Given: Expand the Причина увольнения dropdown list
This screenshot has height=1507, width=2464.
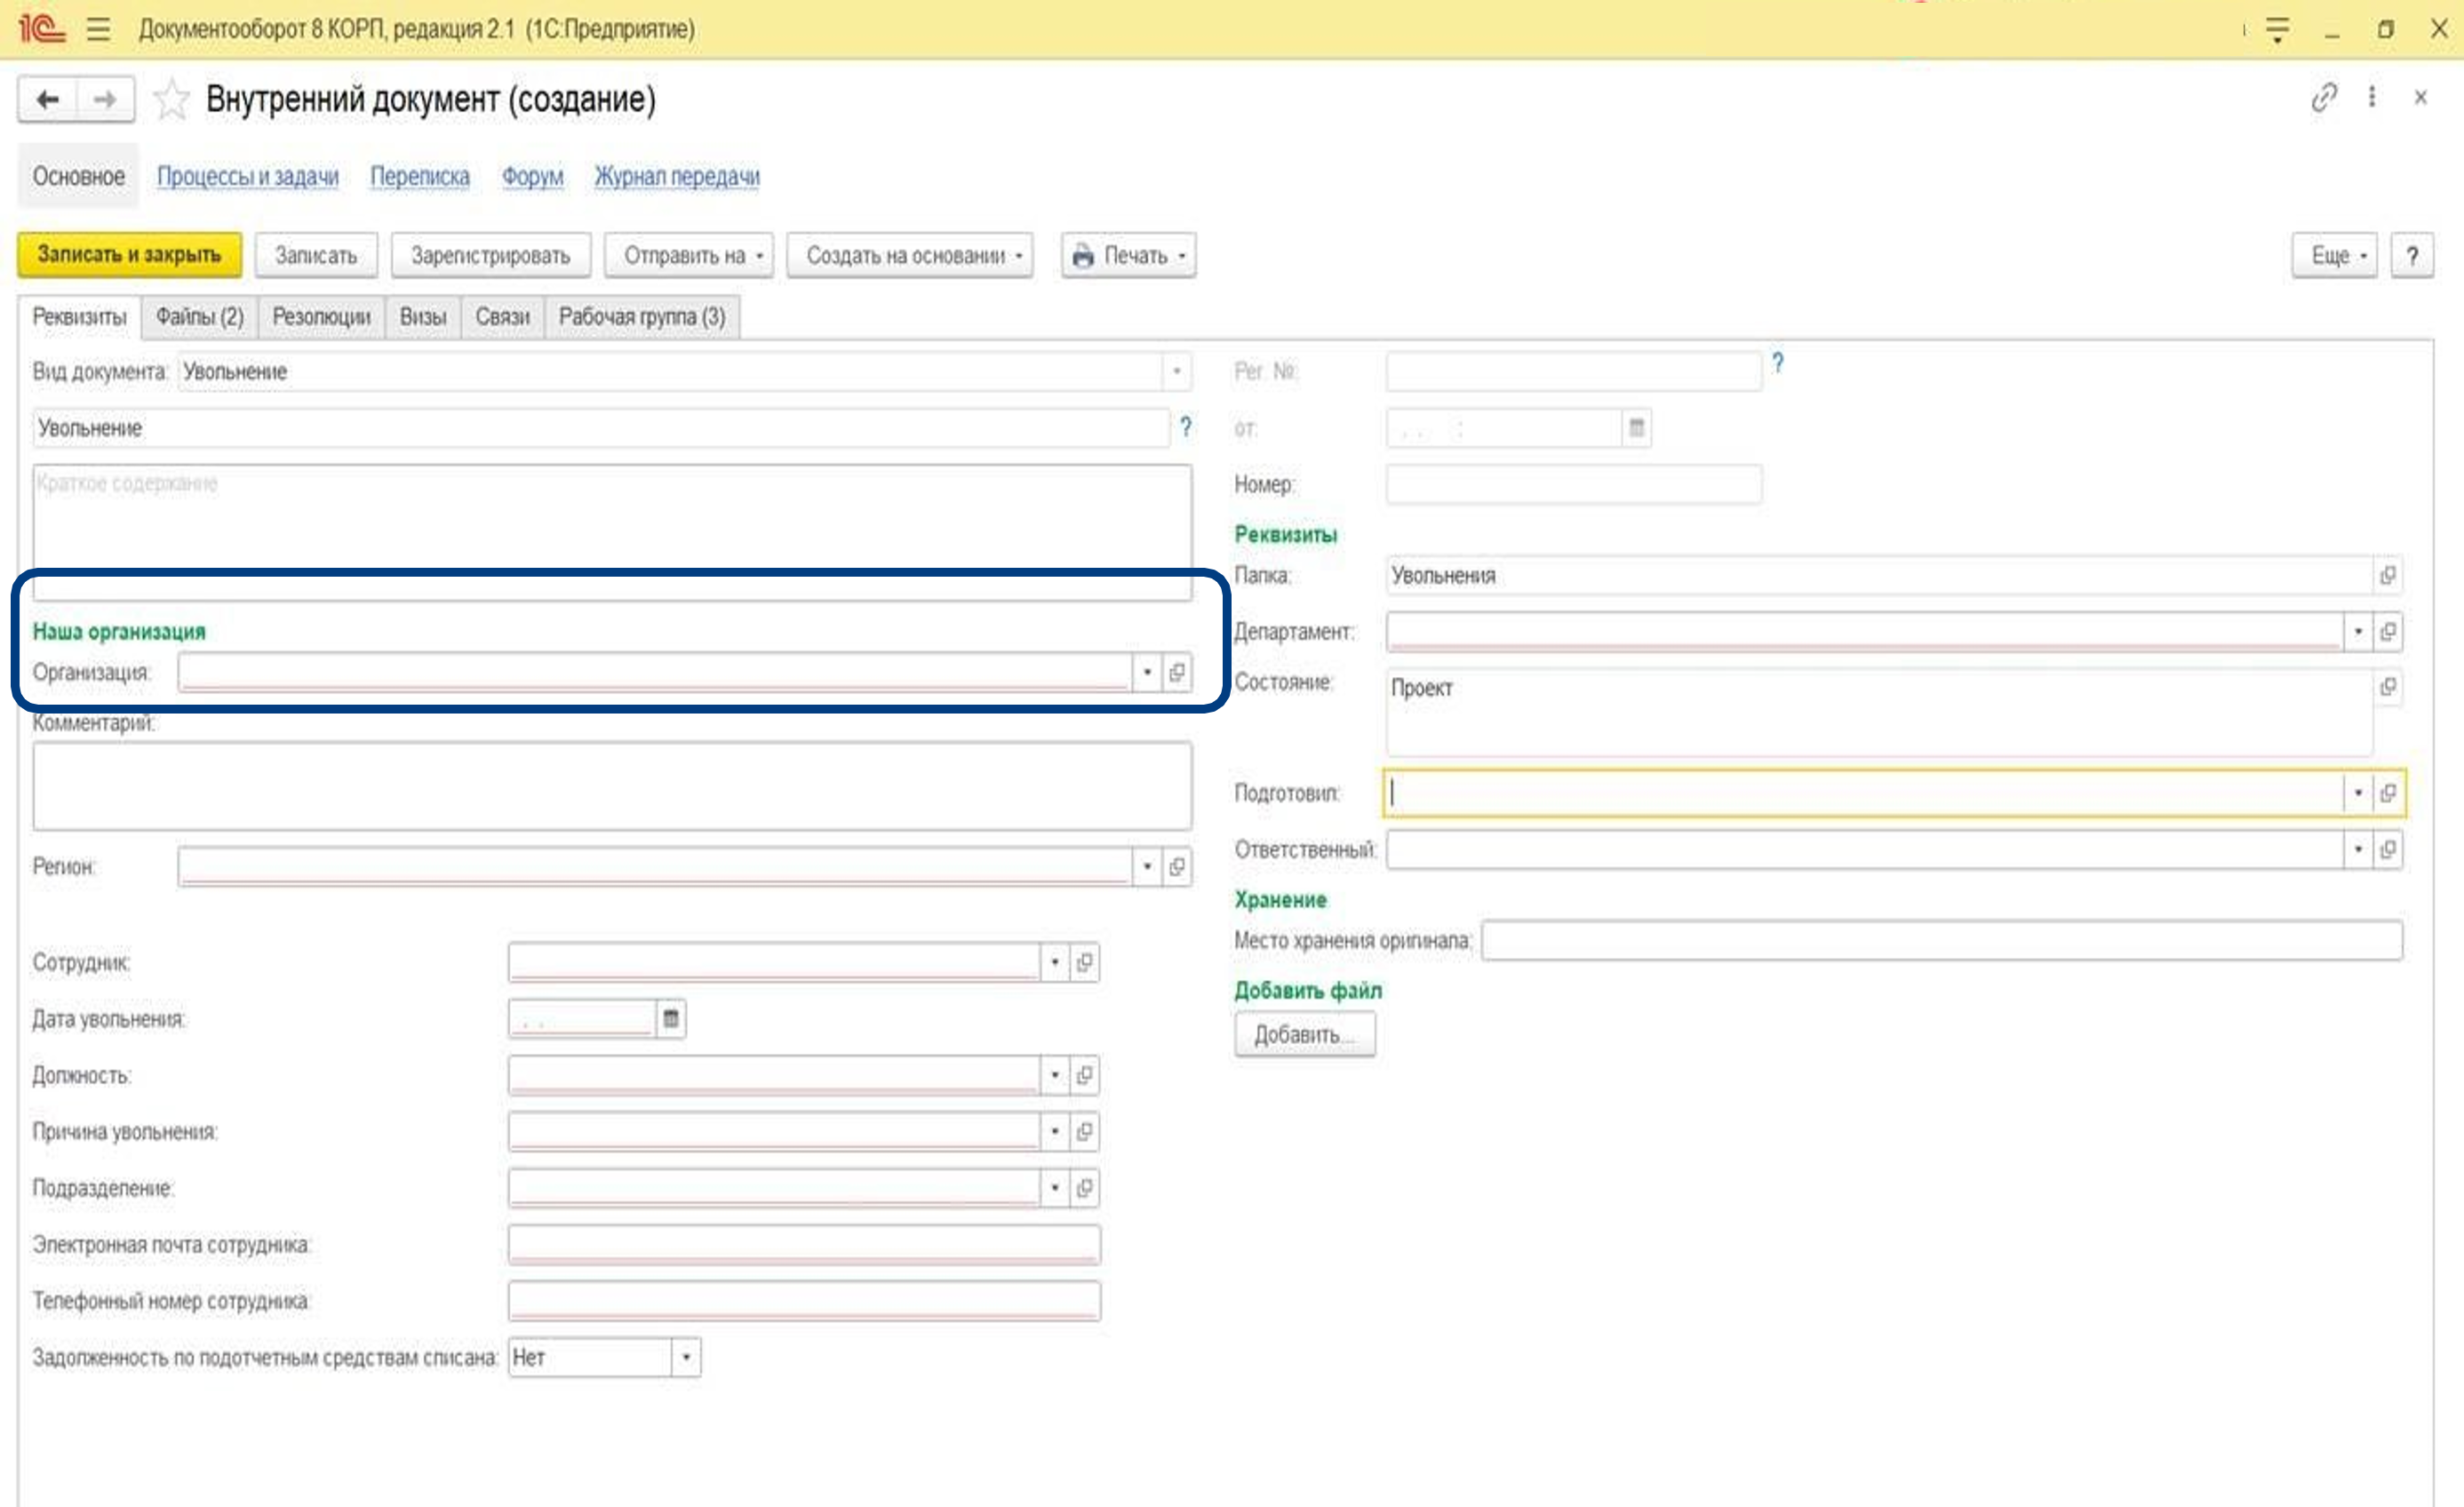Looking at the screenshot, I should pos(1054,1131).
